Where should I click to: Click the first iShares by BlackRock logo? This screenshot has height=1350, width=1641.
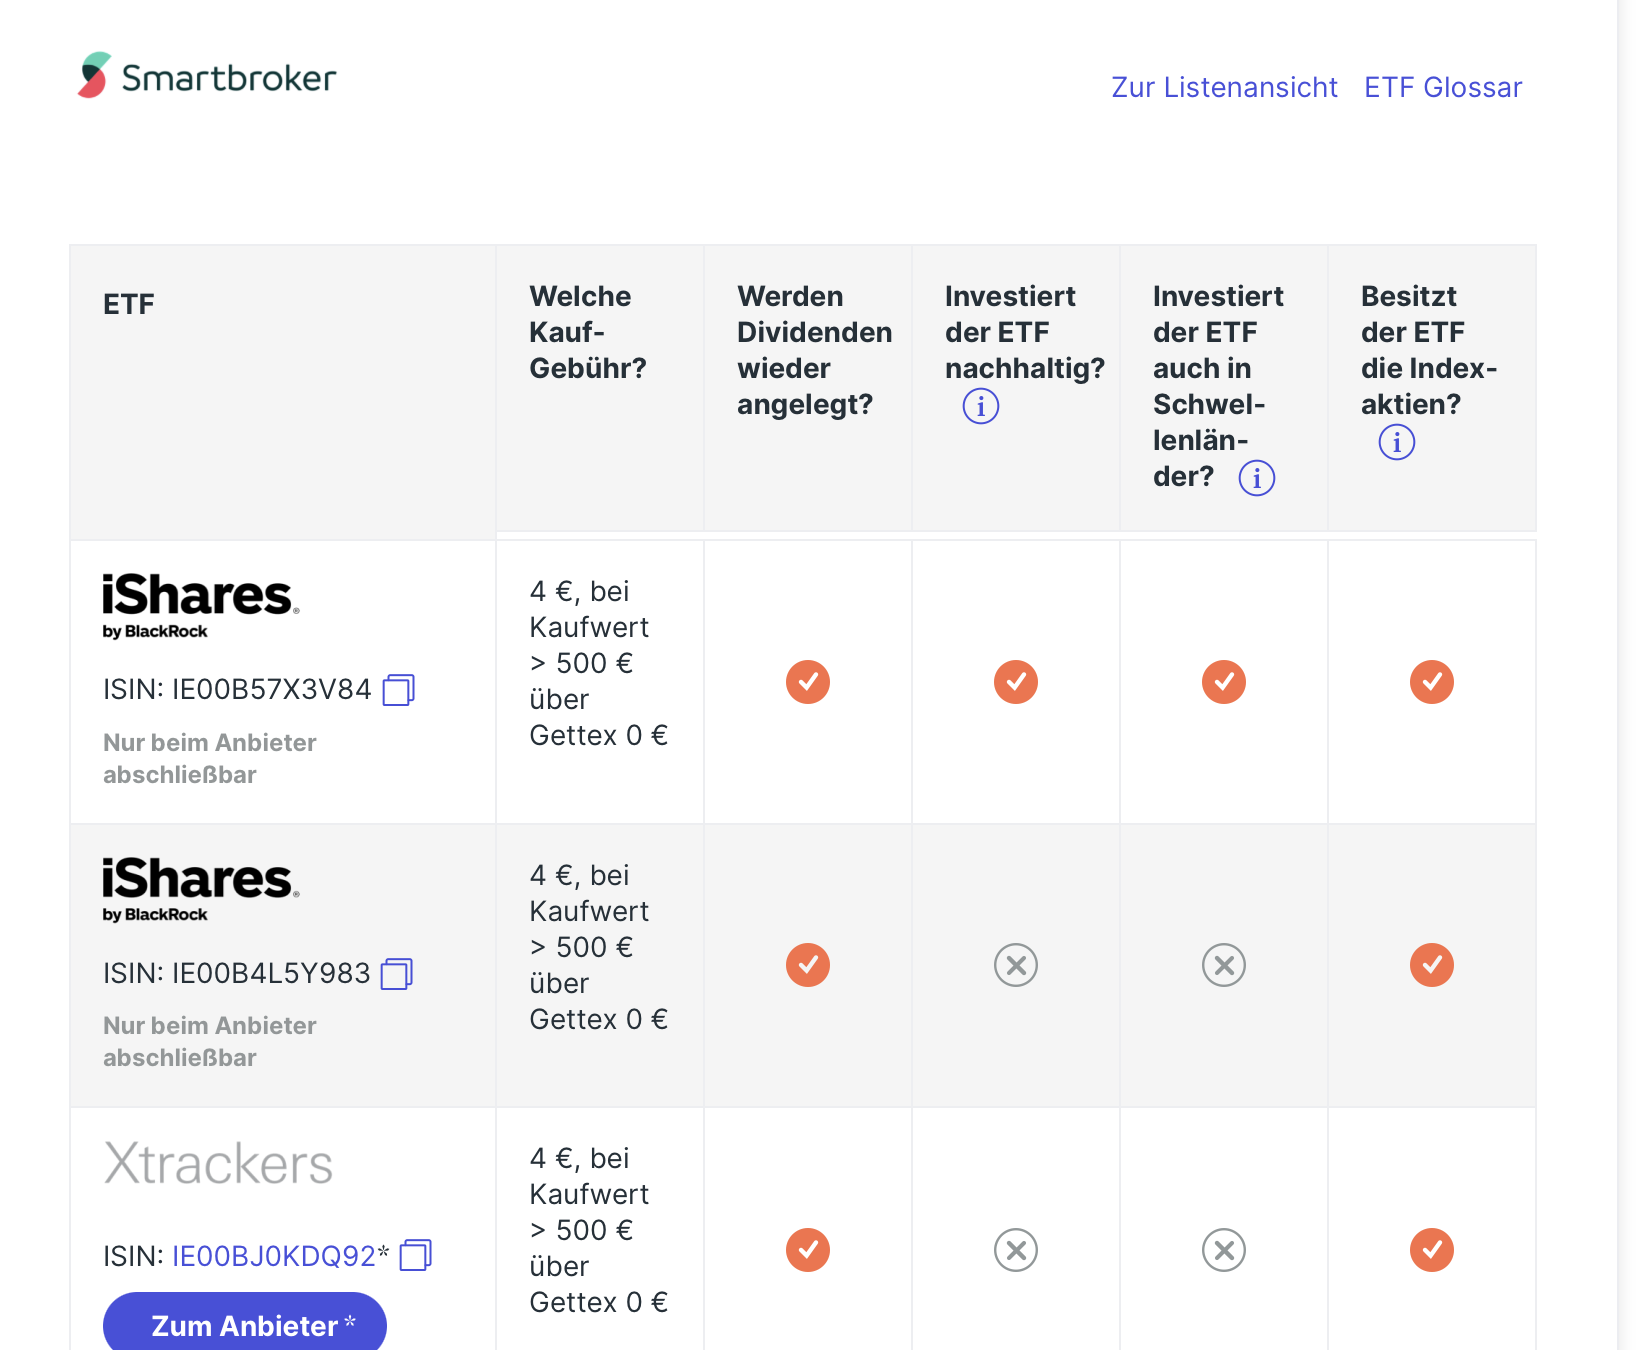coord(200,606)
